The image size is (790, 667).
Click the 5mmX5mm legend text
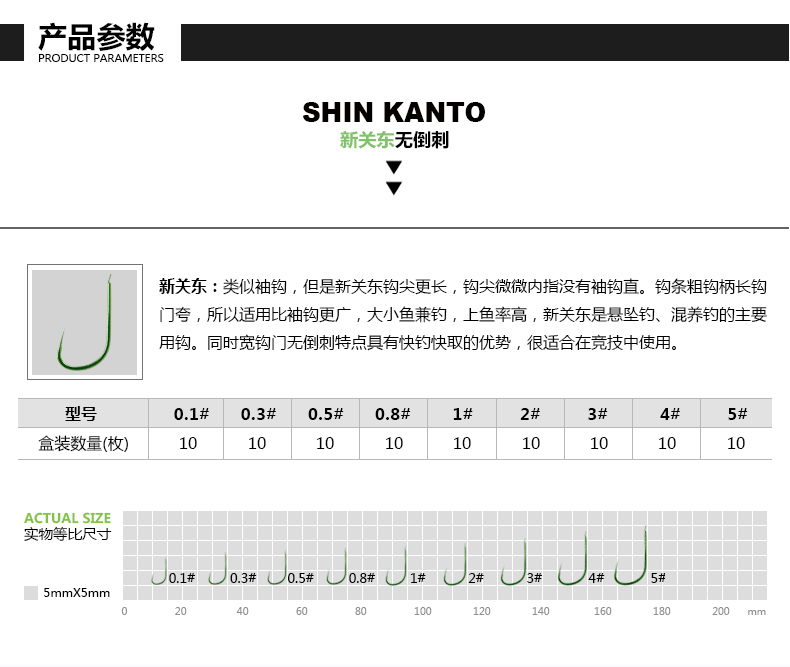tap(77, 593)
